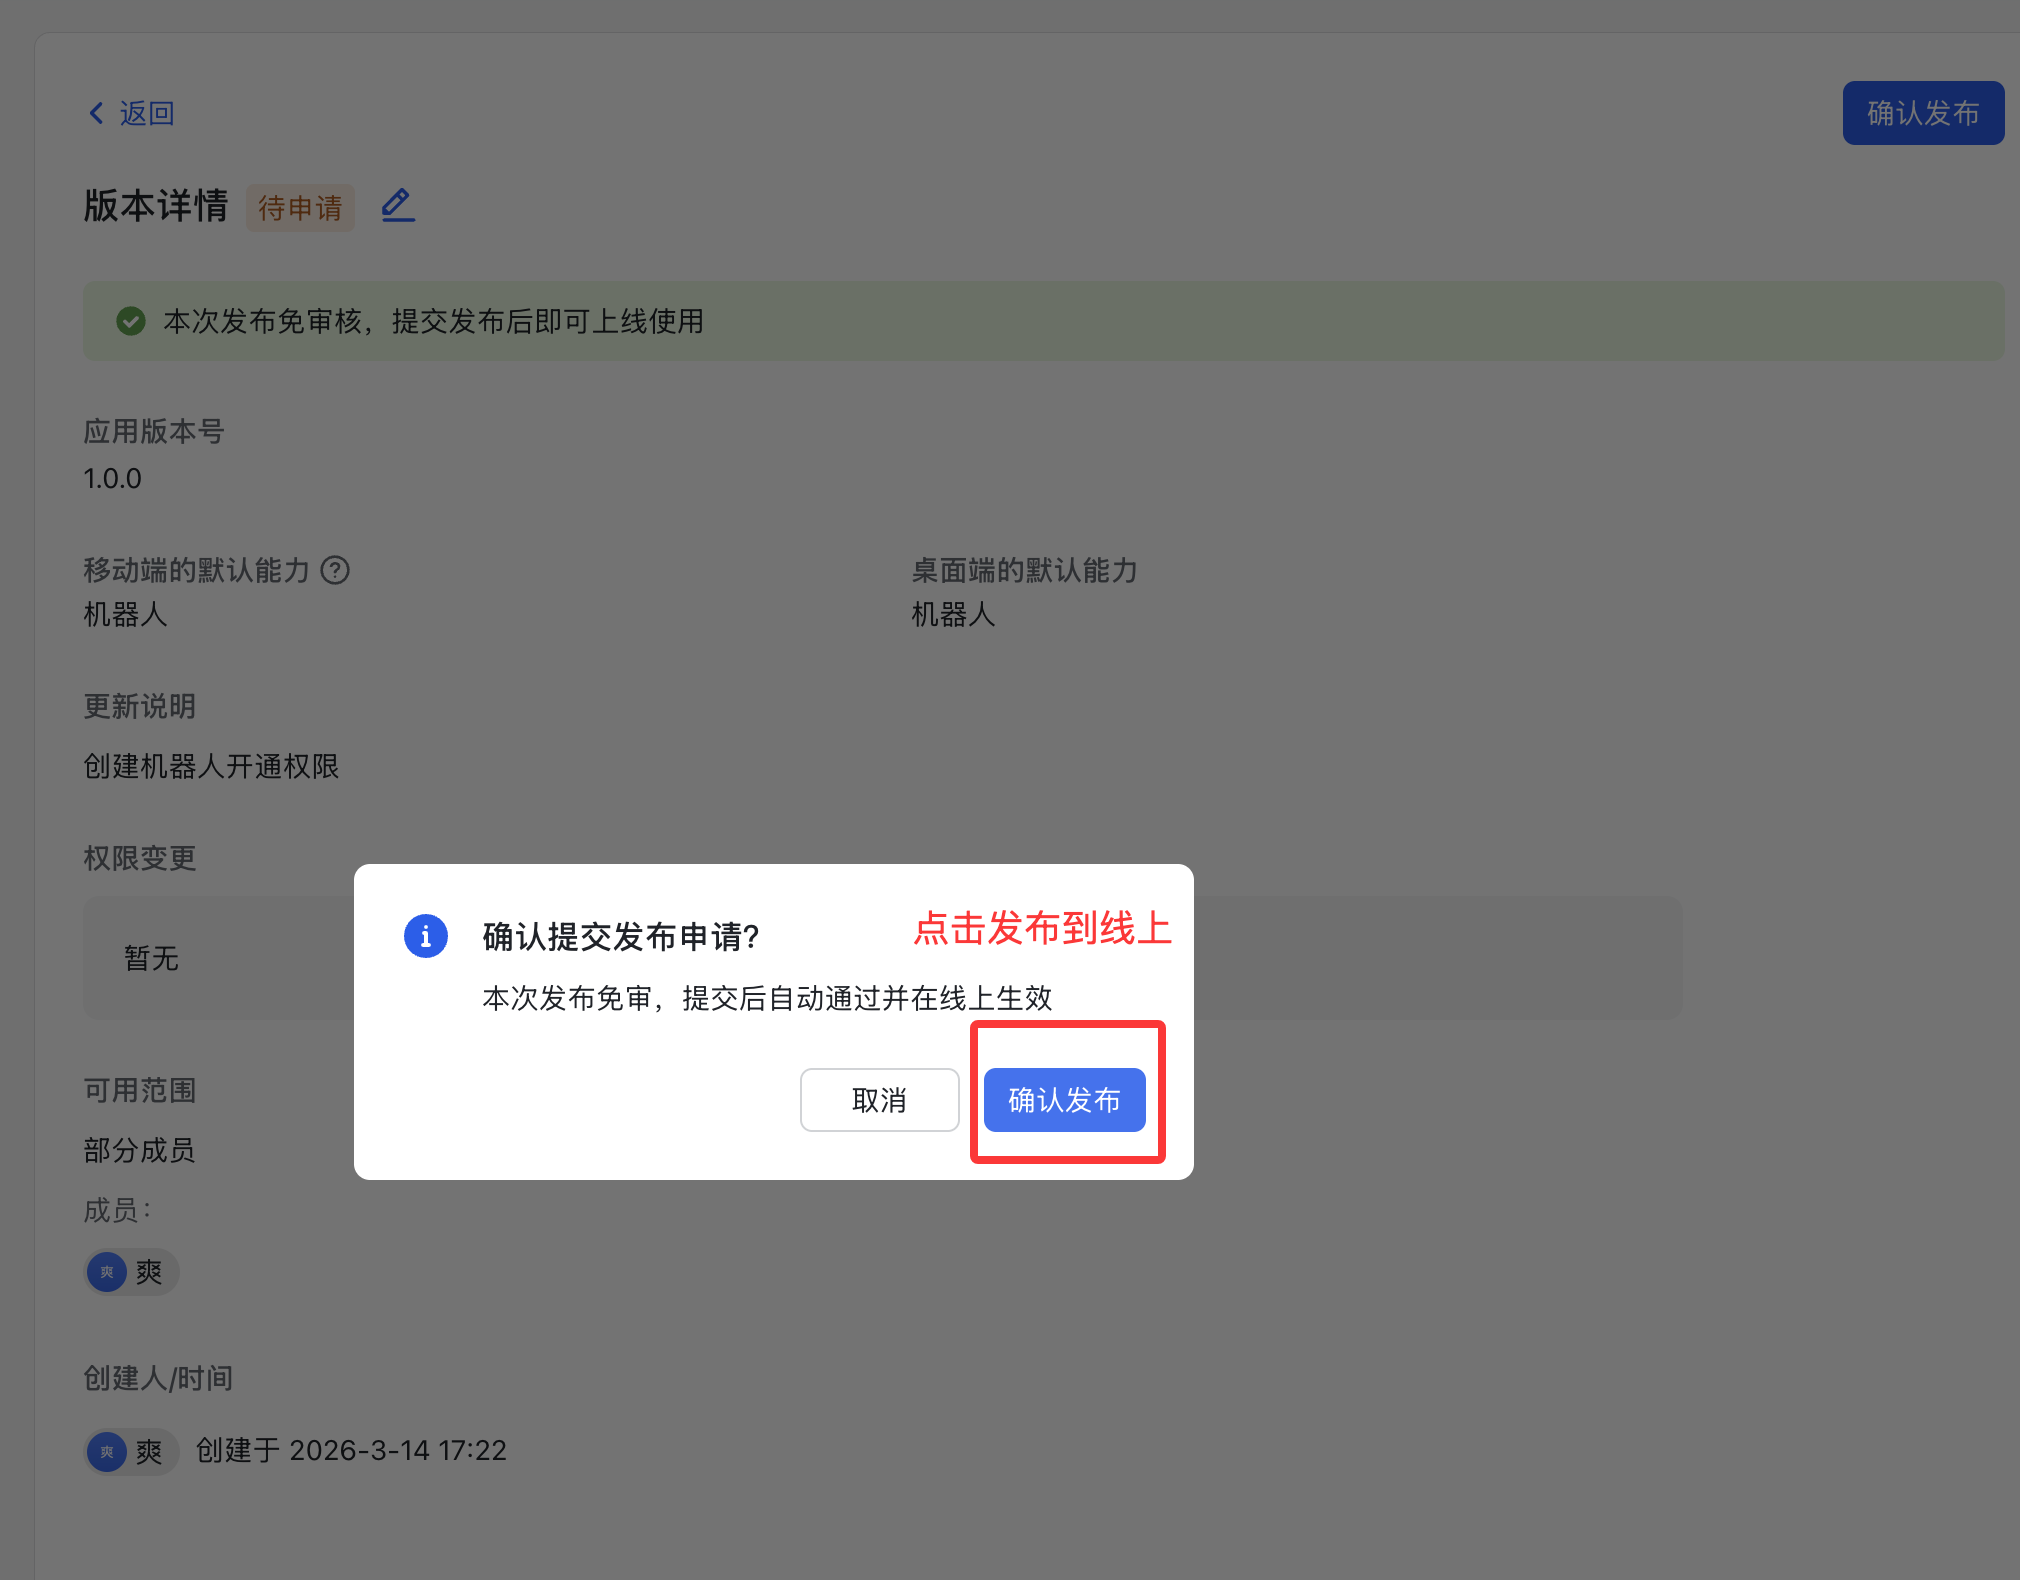Click the blue info icon in the dialog
This screenshot has width=2020, height=1580.
(x=425, y=937)
